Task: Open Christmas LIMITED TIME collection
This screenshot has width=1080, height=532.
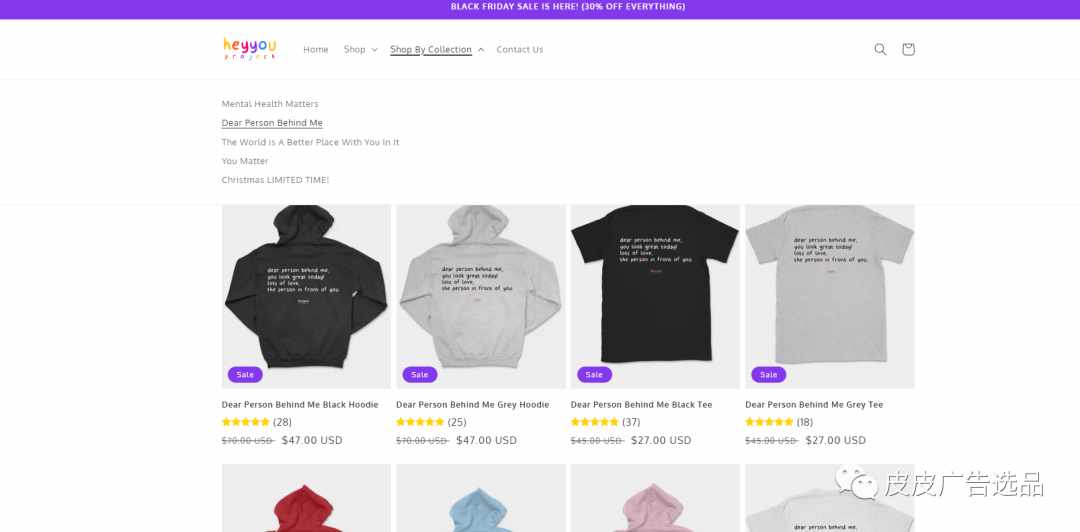Action: point(275,180)
